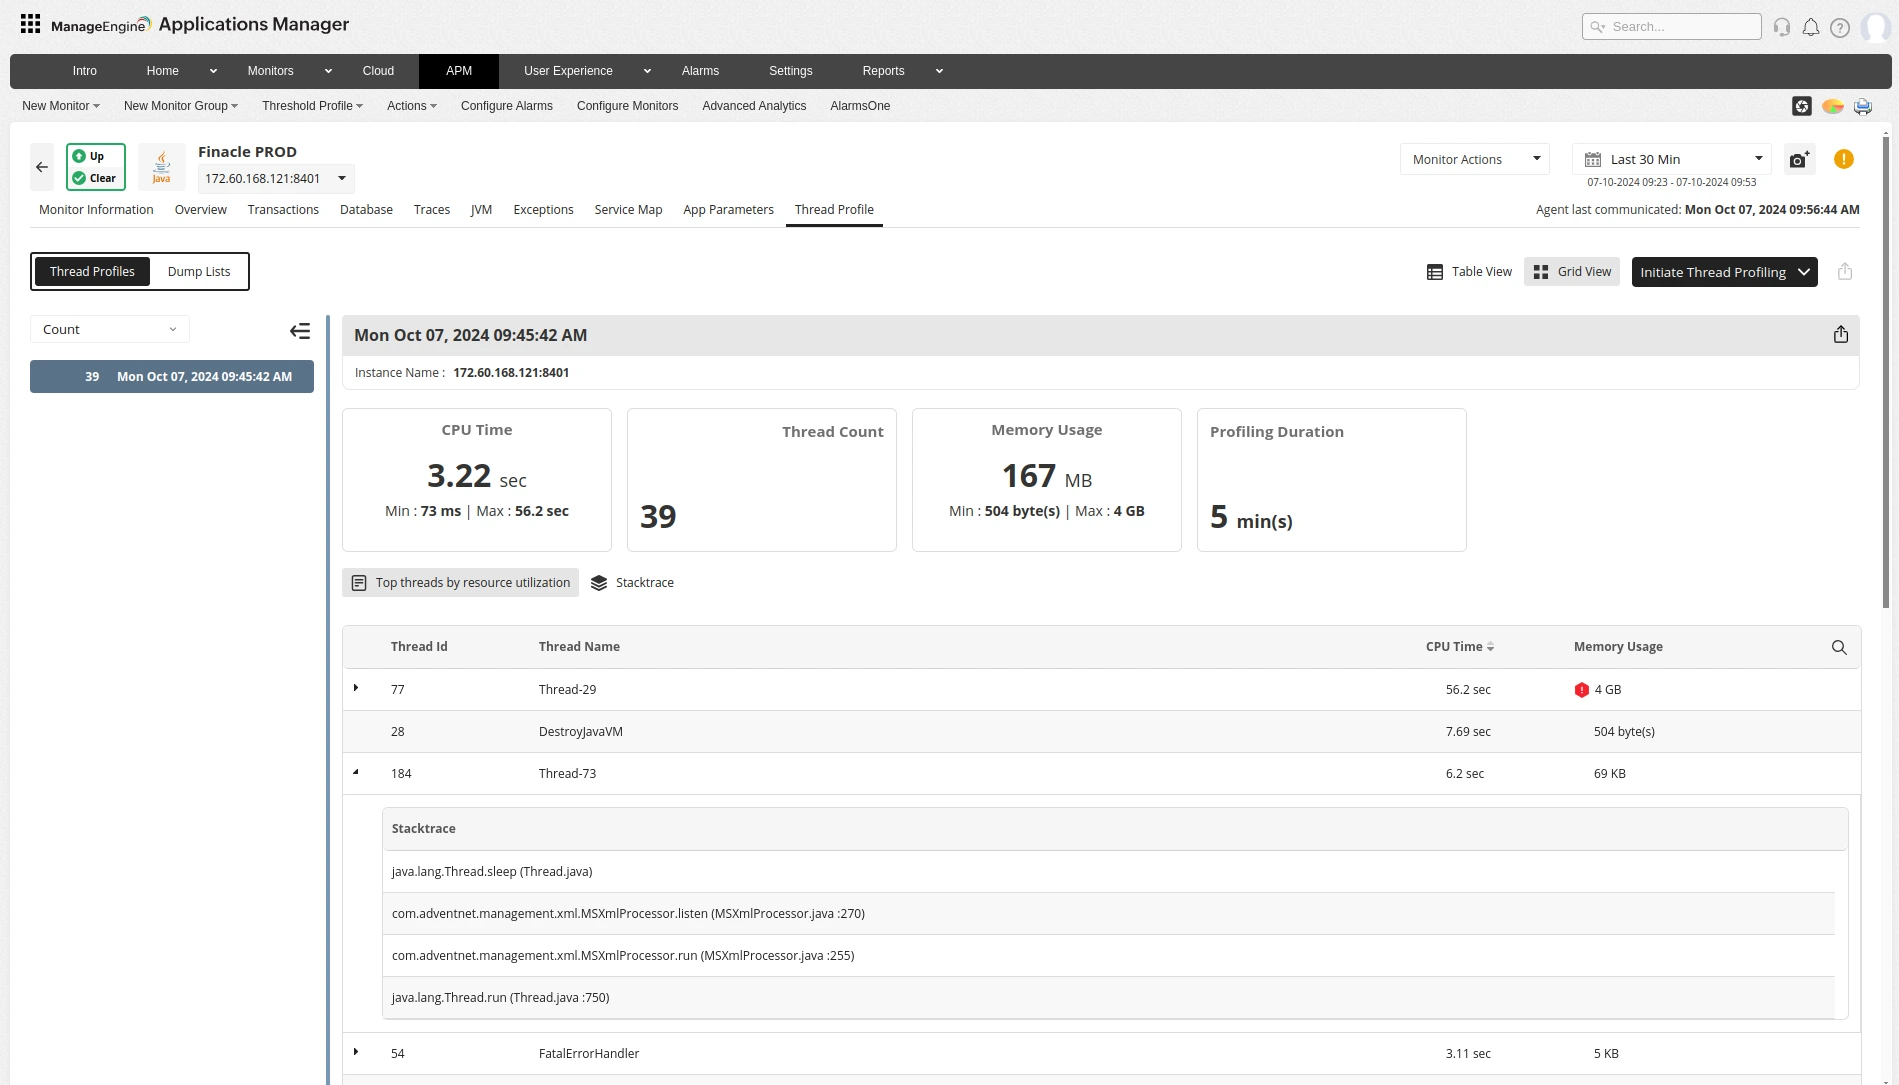Show the Stacktrace view
The image size is (1899, 1085).
(632, 582)
